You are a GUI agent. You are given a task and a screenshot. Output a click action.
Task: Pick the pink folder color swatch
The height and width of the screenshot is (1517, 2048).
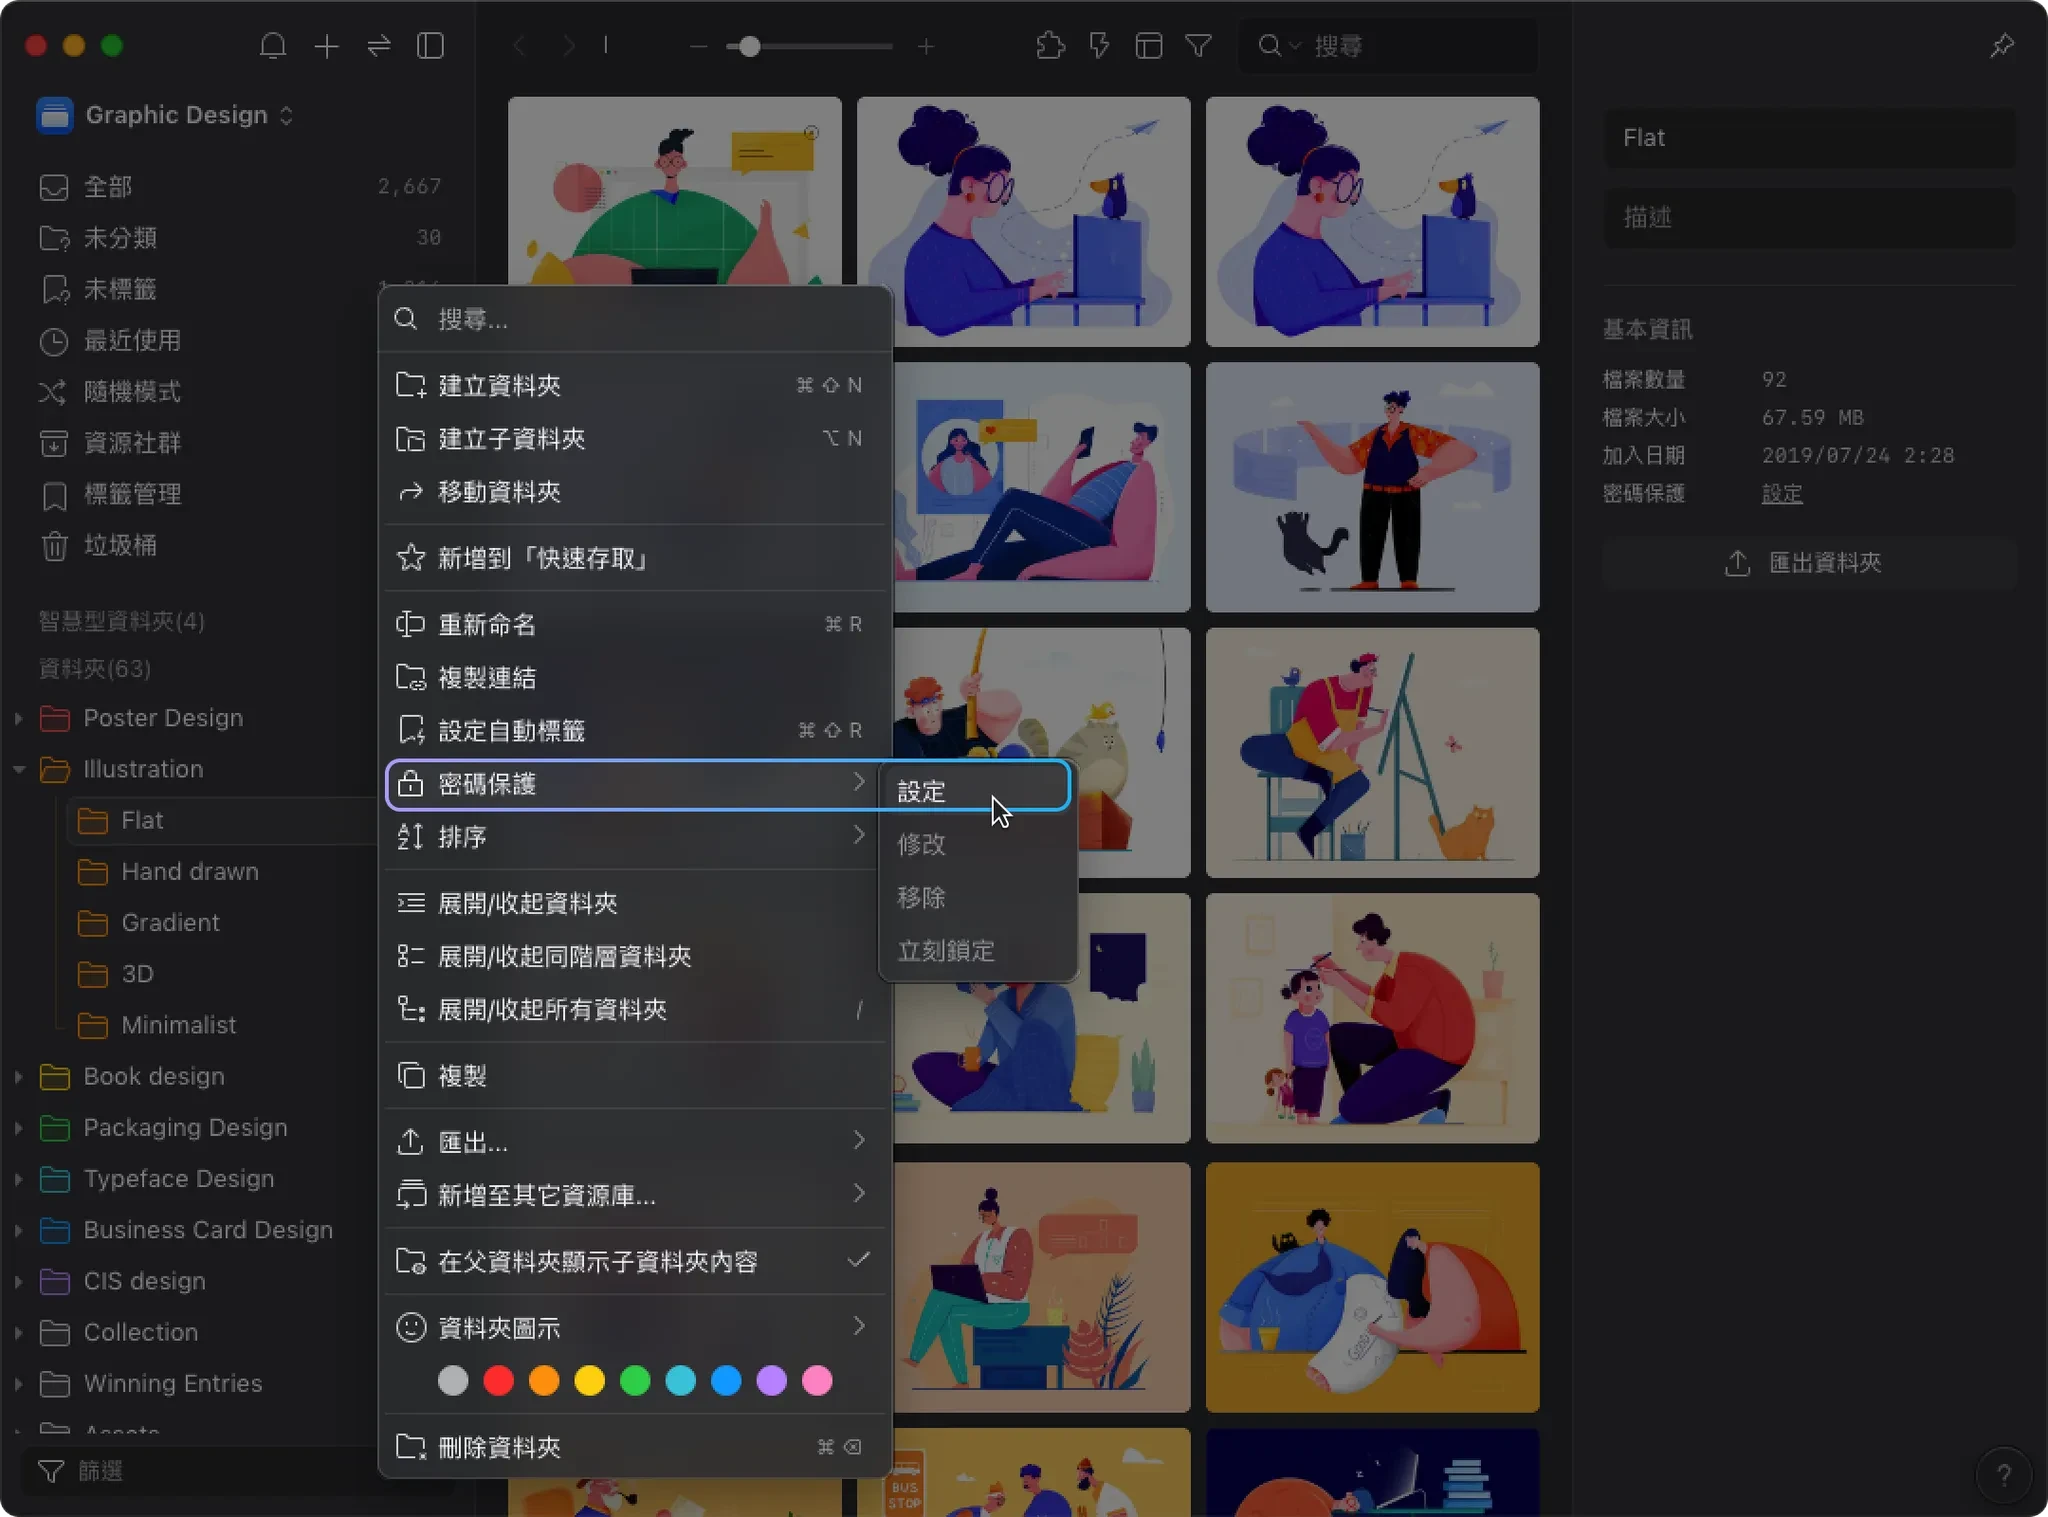click(817, 1380)
